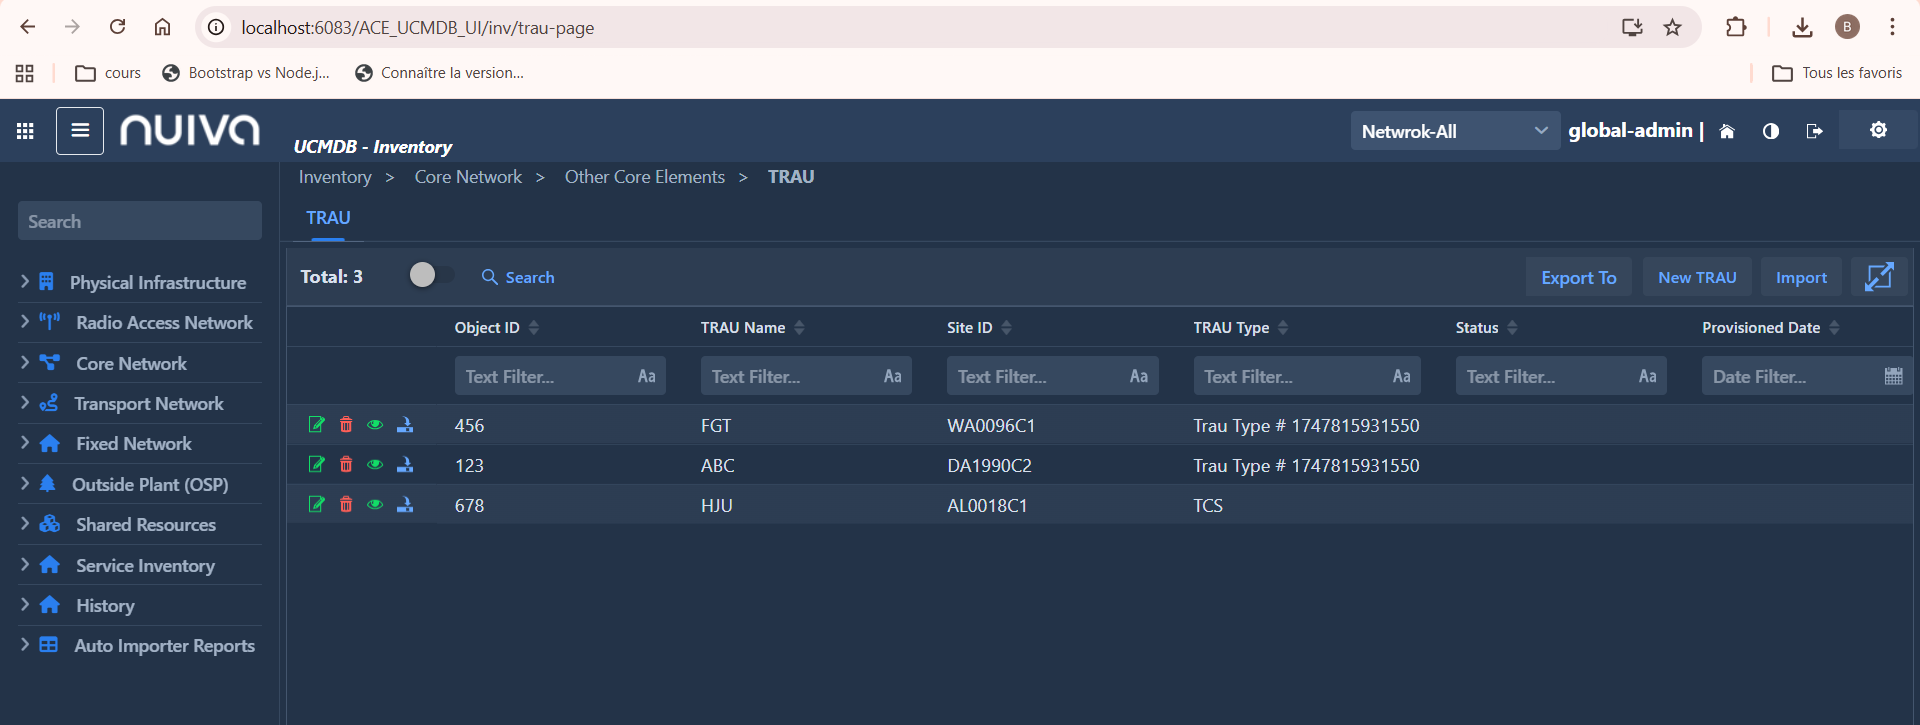This screenshot has width=1920, height=725.
Task: Delete the ABC row using trash icon
Action: click(x=346, y=465)
